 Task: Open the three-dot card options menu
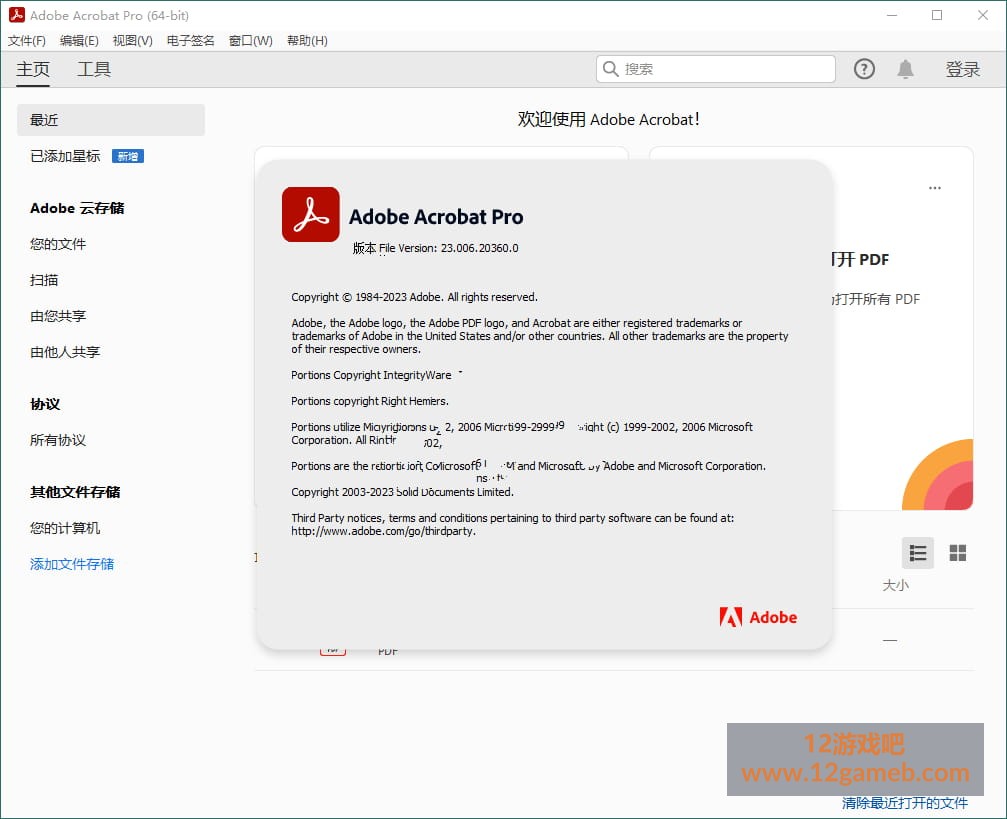(934, 188)
